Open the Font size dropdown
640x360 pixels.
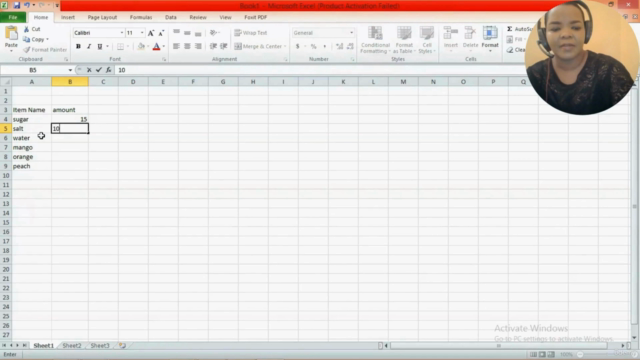pos(142,33)
